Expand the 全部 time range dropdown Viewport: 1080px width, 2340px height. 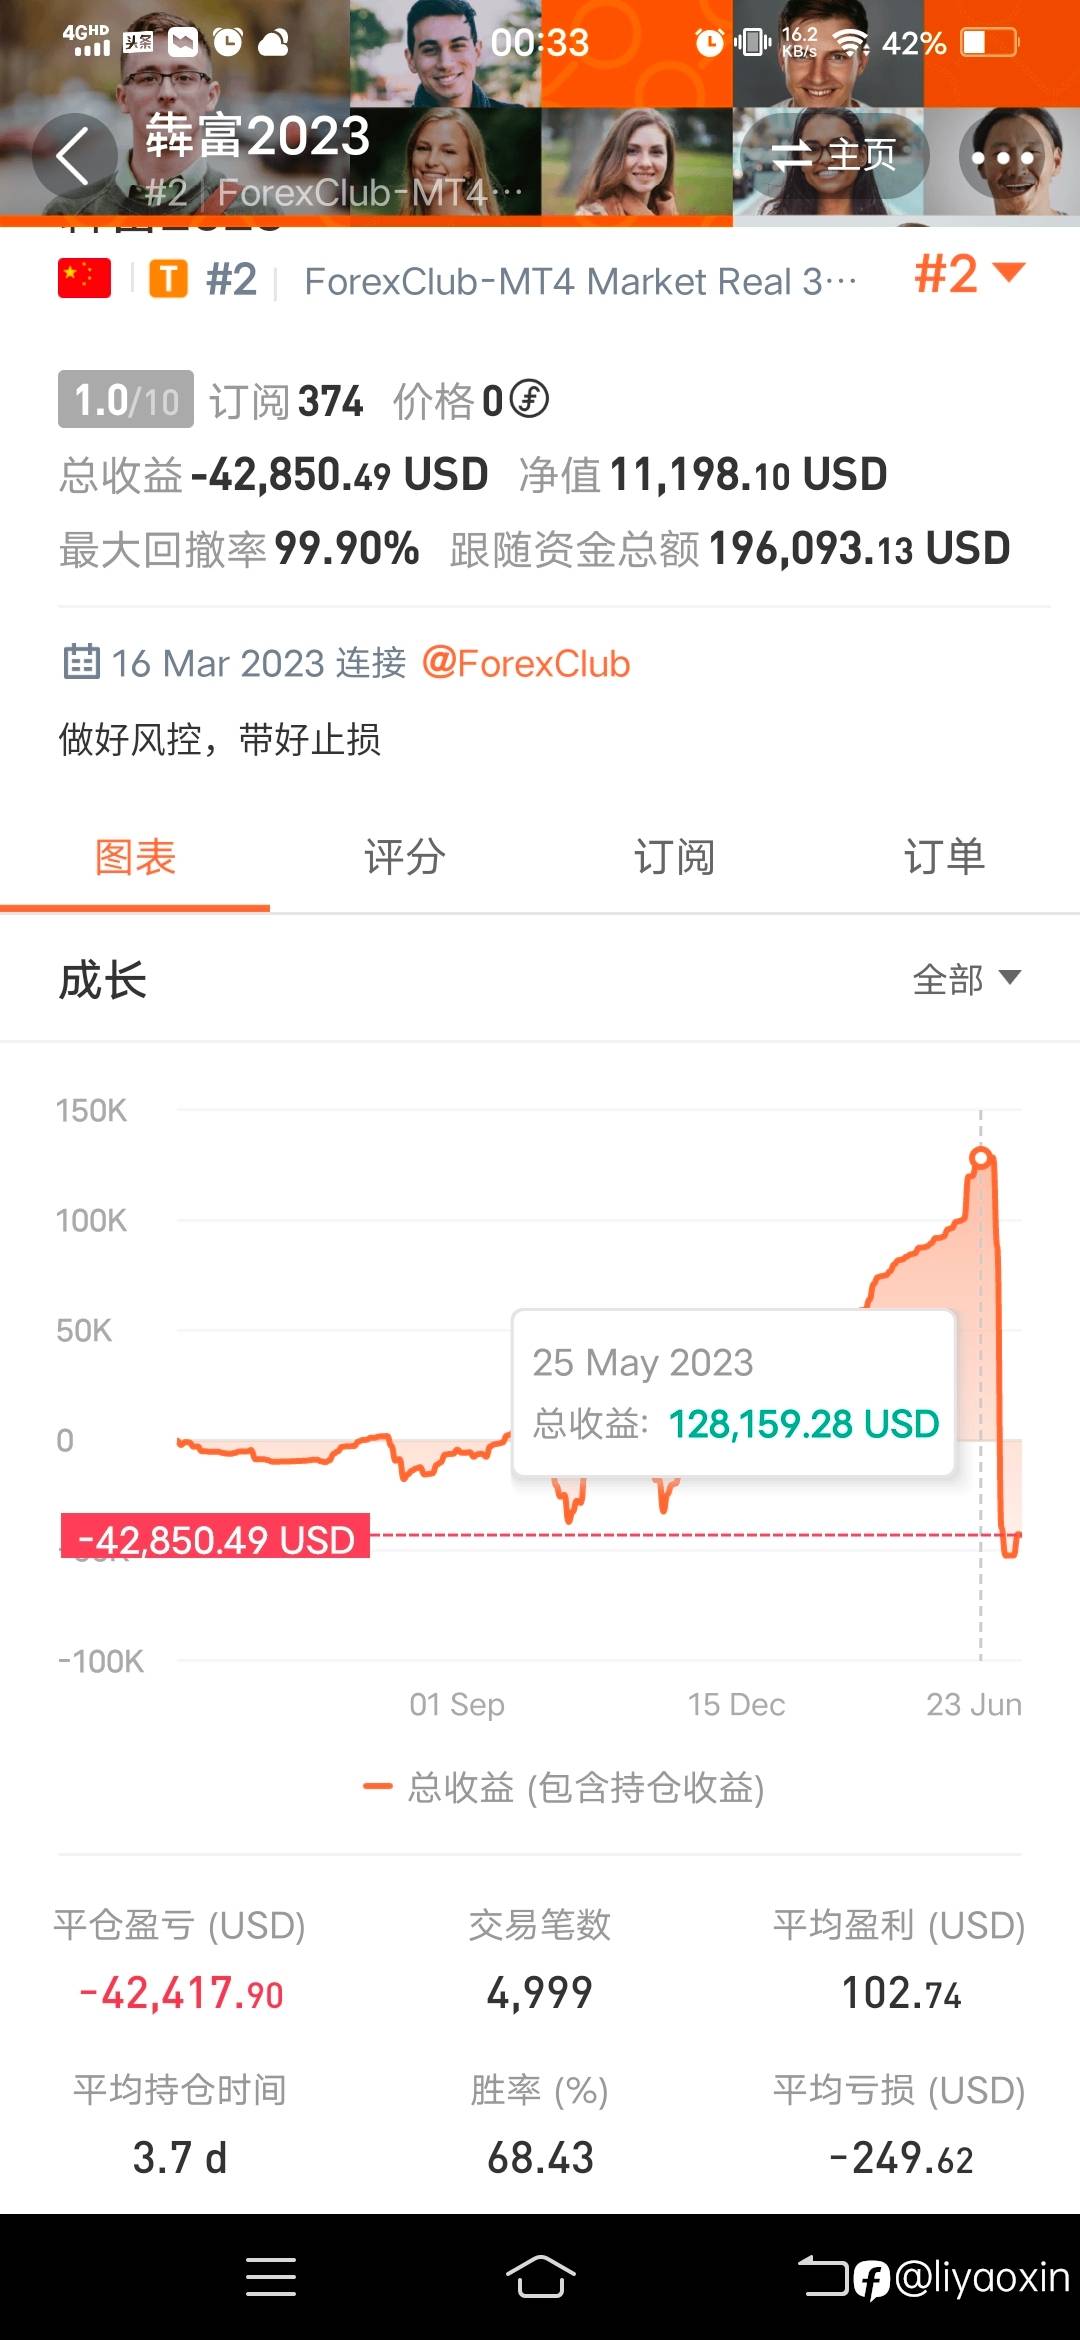tap(966, 979)
